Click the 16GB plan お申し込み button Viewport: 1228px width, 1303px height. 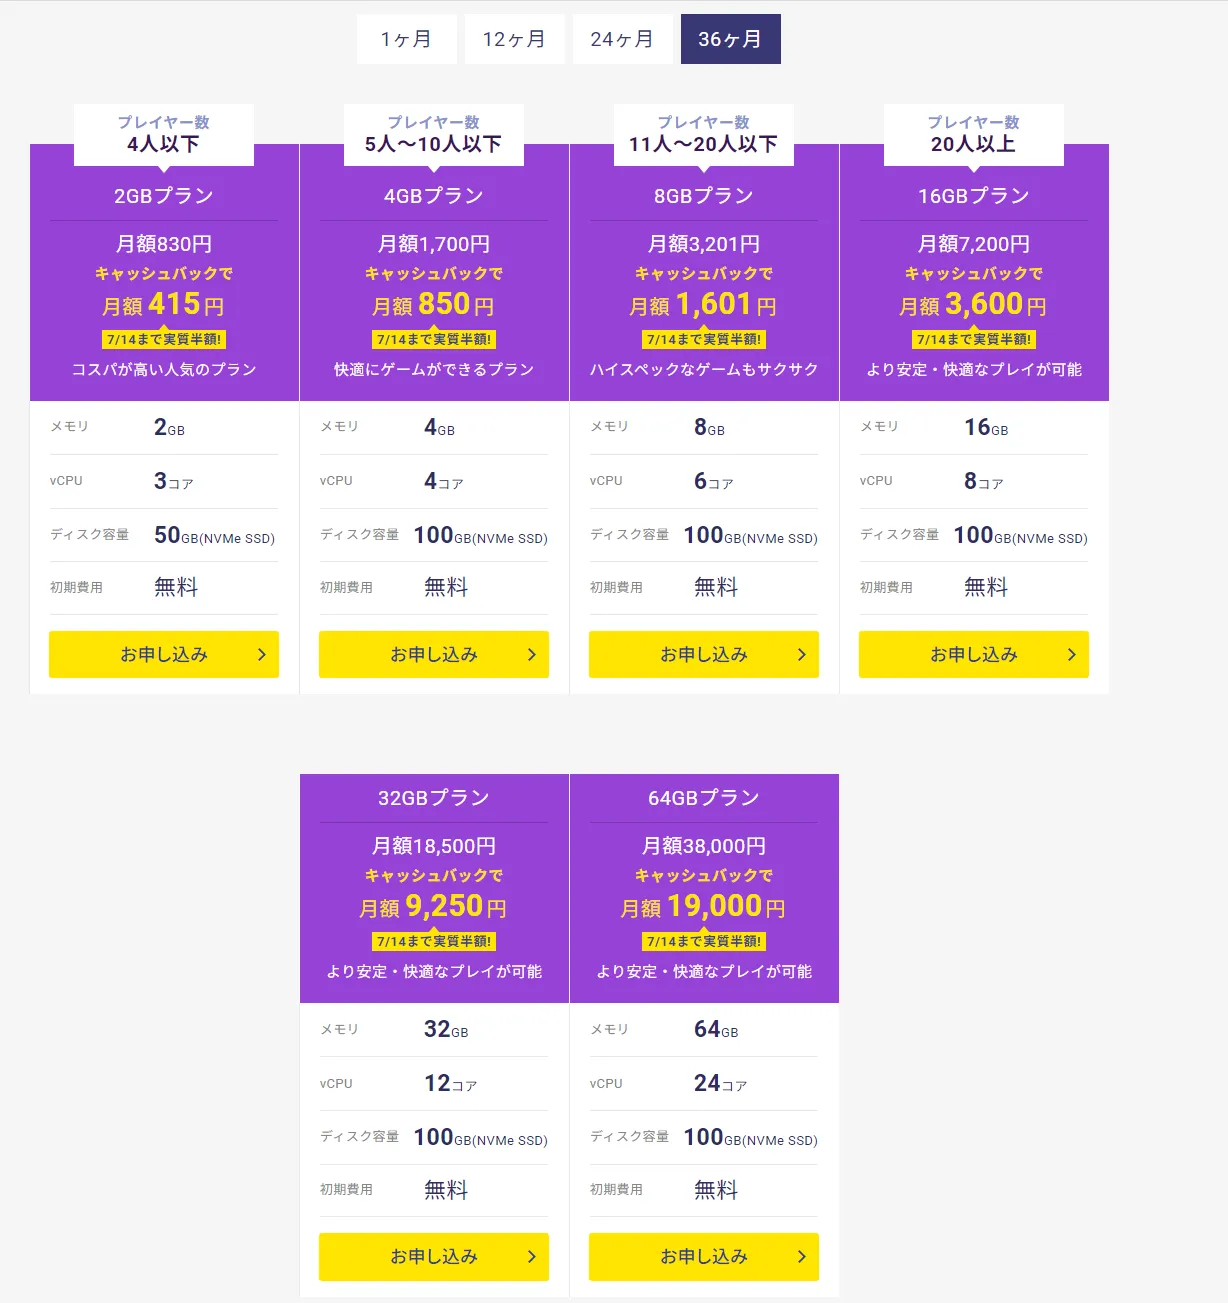[x=974, y=654]
